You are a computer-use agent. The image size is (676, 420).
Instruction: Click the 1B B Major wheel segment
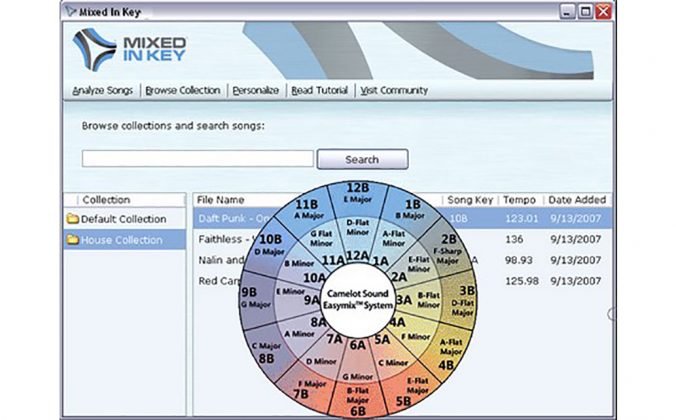coord(410,210)
